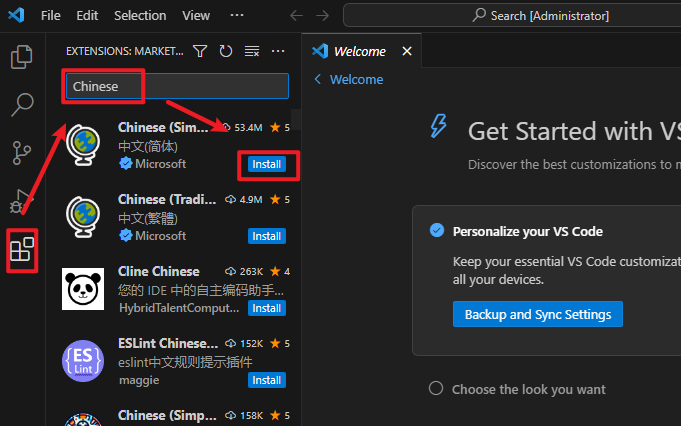
Task: Go back via the Welcome breadcrumb link
Action: point(348,79)
